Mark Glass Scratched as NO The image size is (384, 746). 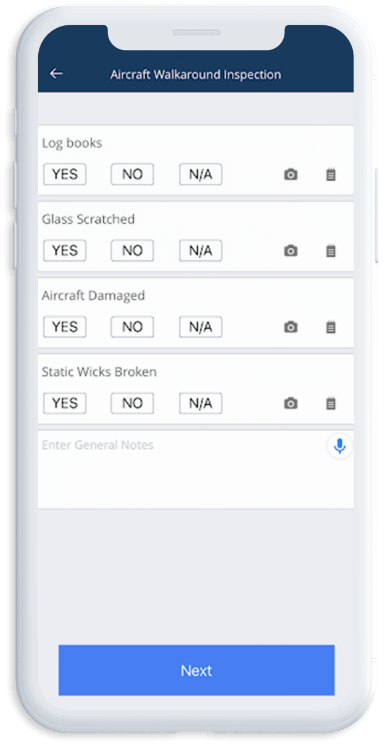[x=132, y=250]
